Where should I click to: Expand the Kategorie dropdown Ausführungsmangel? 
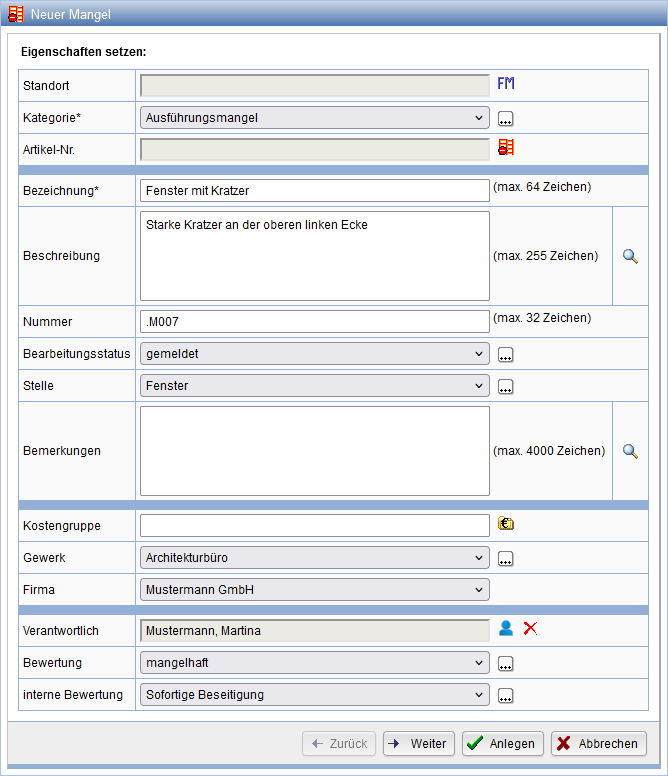pyautogui.click(x=315, y=118)
